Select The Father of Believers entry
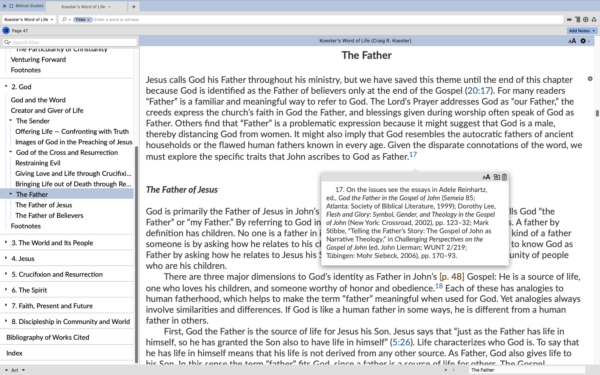This screenshot has width=600, height=375. click(49, 215)
